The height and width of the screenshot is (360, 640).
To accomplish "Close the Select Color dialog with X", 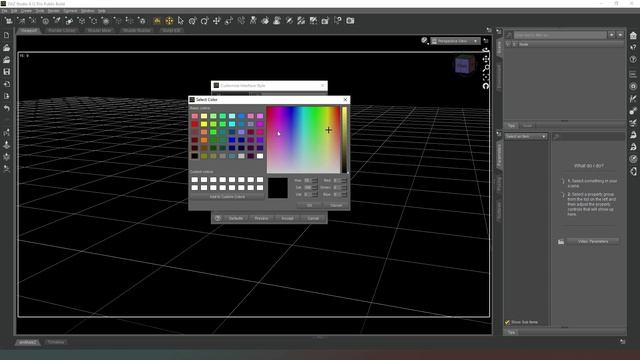I will click(345, 100).
